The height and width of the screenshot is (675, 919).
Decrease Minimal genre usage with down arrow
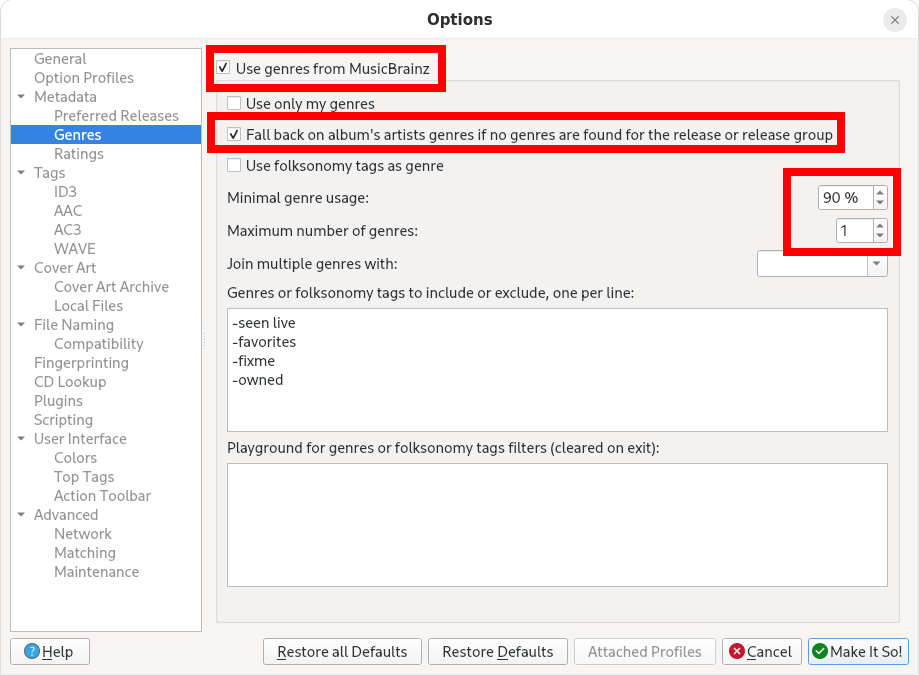[879, 203]
